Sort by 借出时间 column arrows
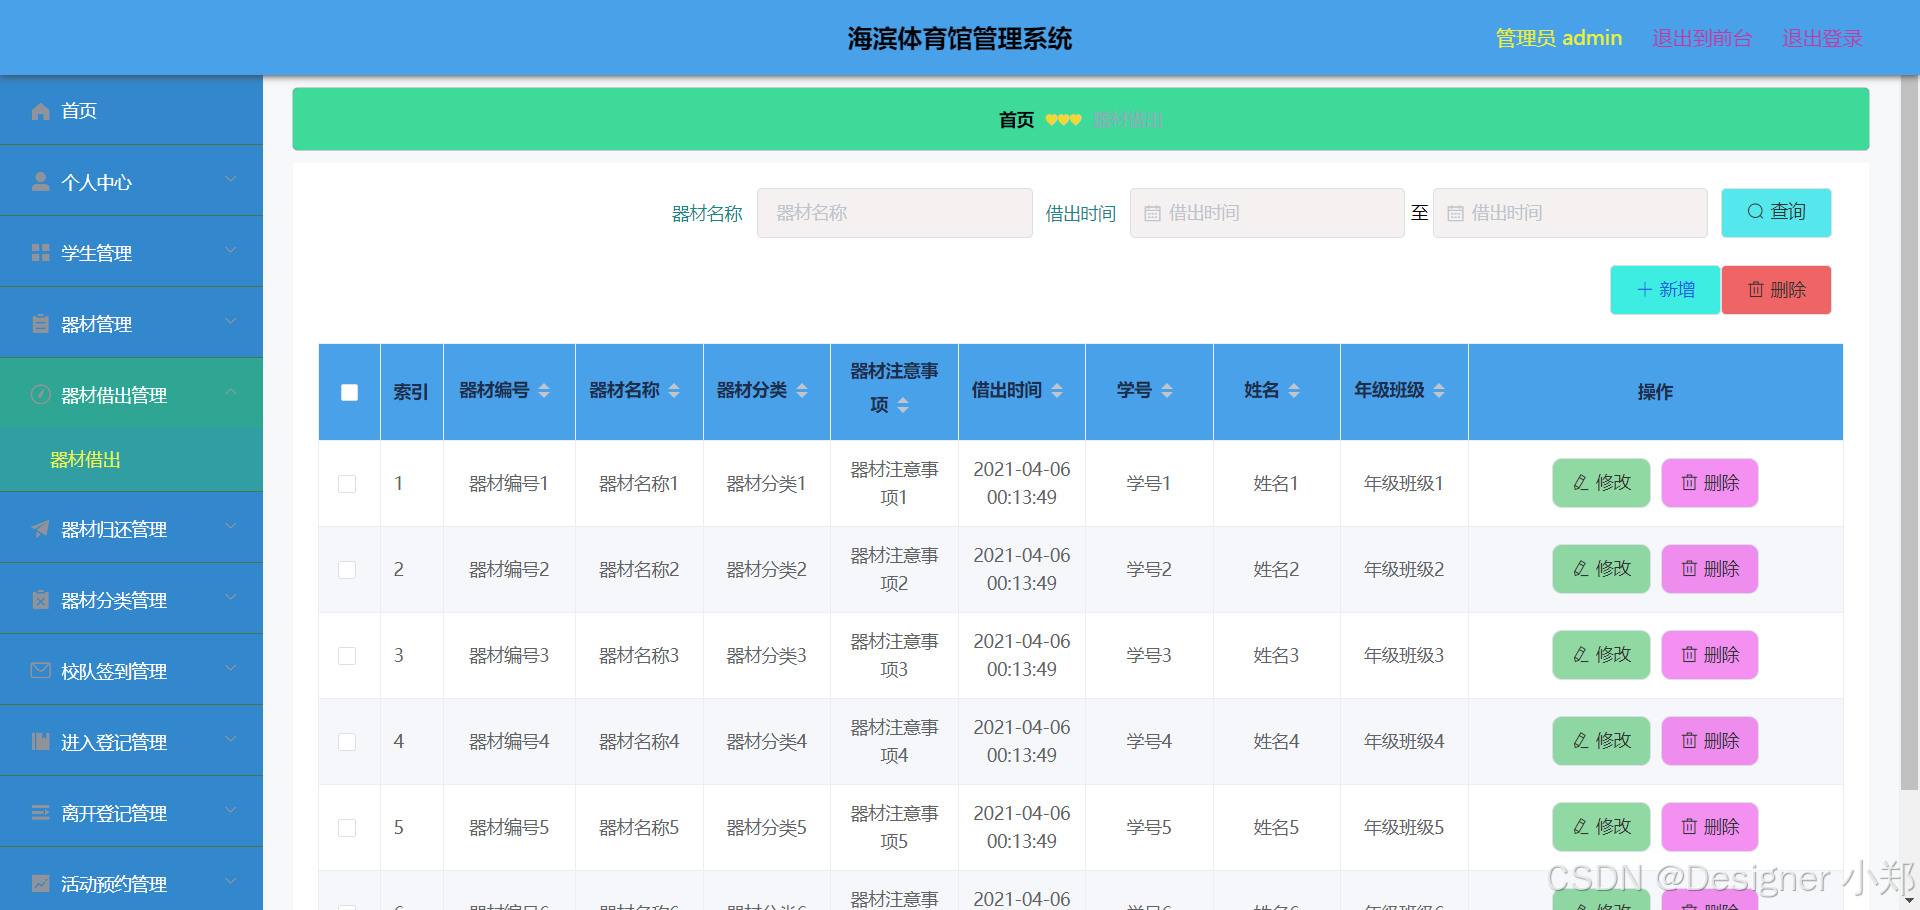1920x910 pixels. pyautogui.click(x=1057, y=391)
